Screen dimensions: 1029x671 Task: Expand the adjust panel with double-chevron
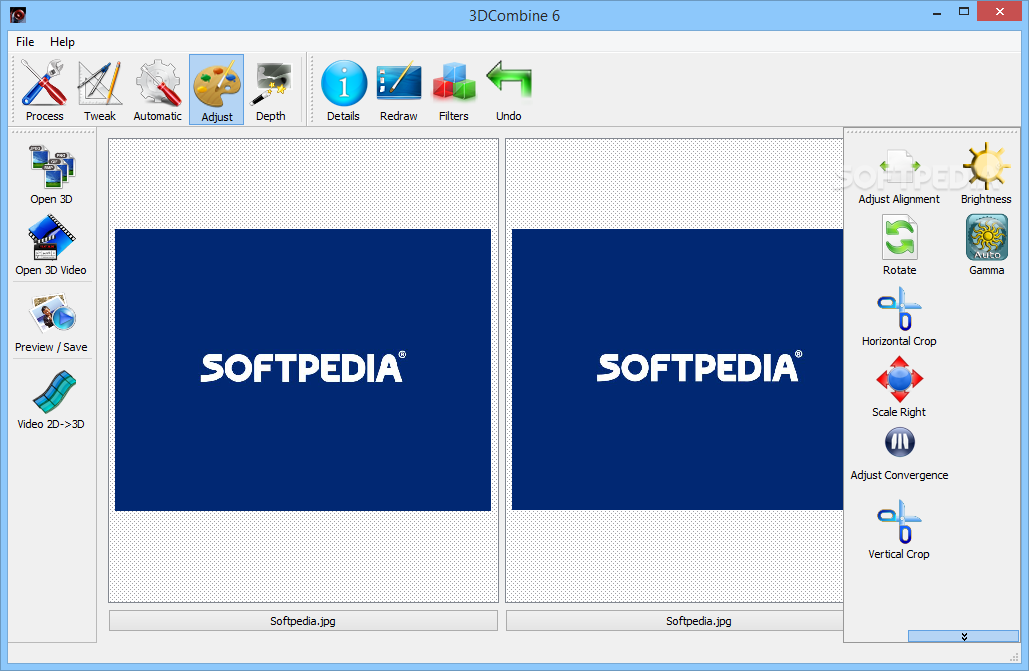[x=963, y=636]
